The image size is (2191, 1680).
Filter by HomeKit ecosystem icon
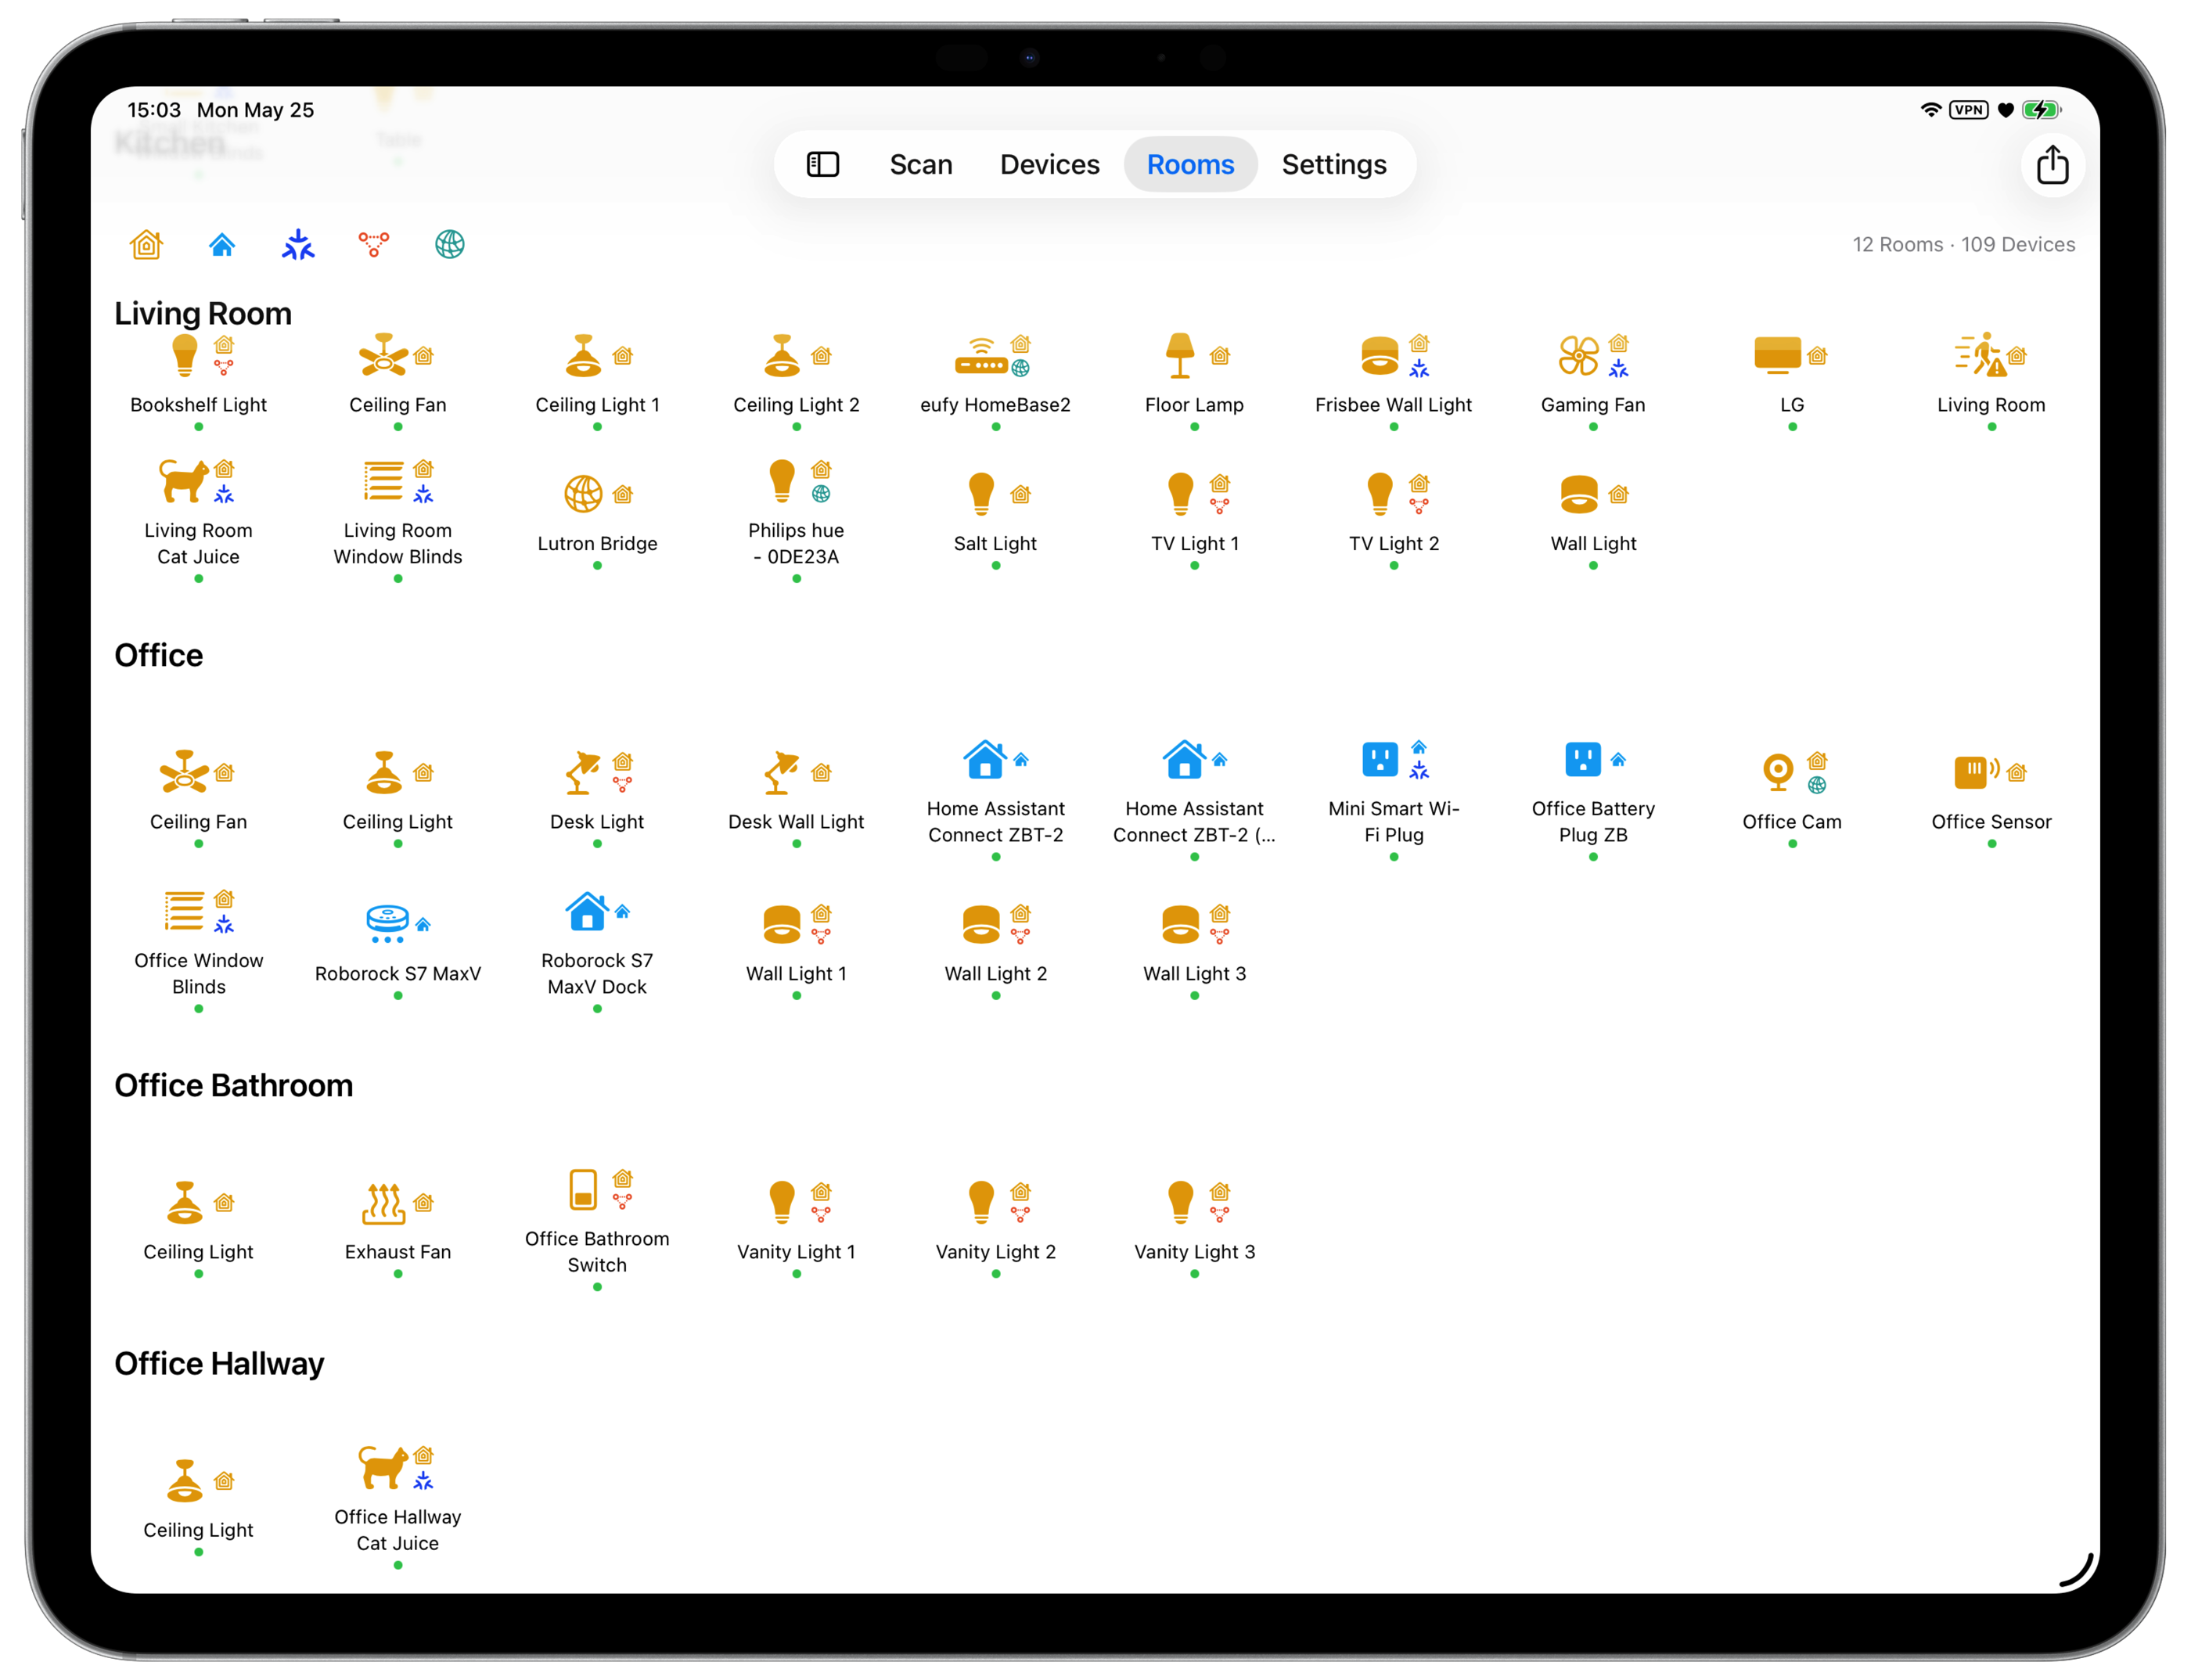click(146, 244)
